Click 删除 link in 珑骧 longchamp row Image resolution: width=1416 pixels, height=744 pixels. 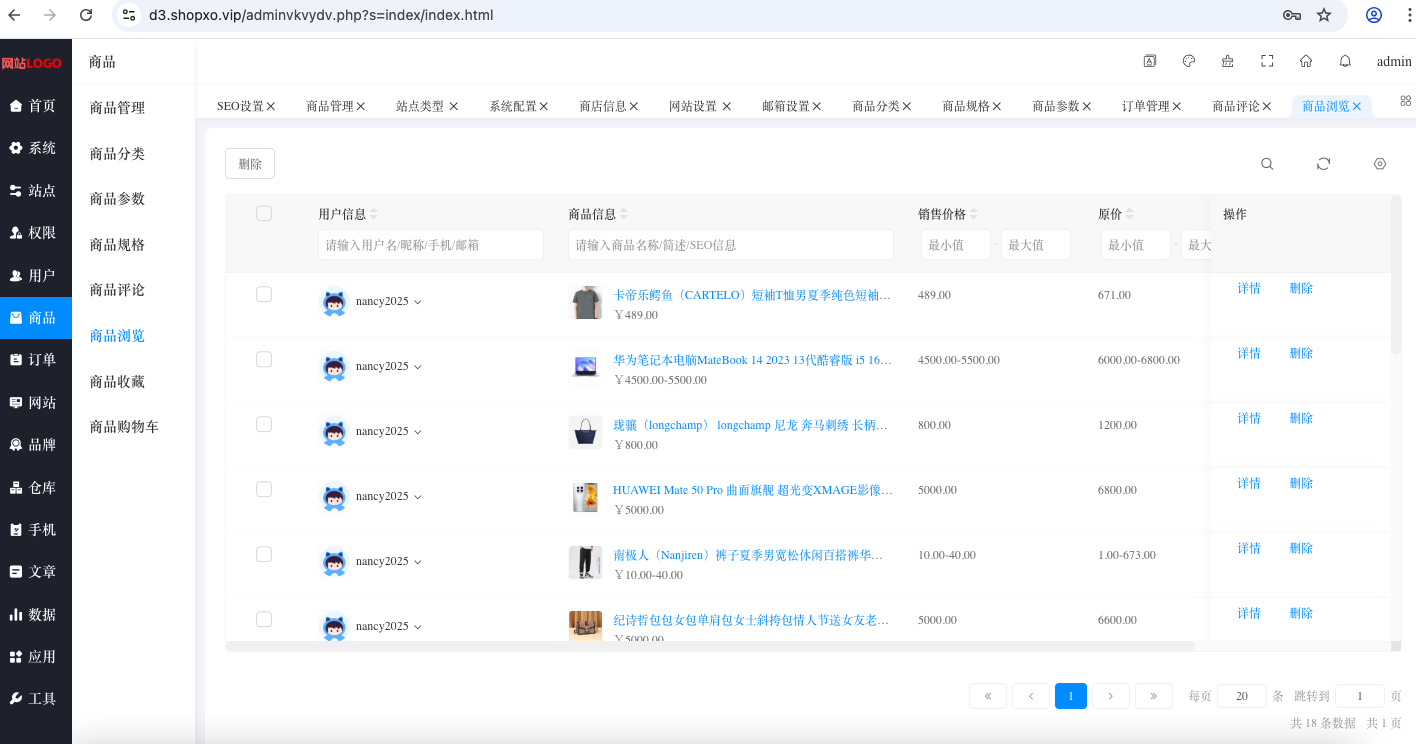(x=1301, y=418)
